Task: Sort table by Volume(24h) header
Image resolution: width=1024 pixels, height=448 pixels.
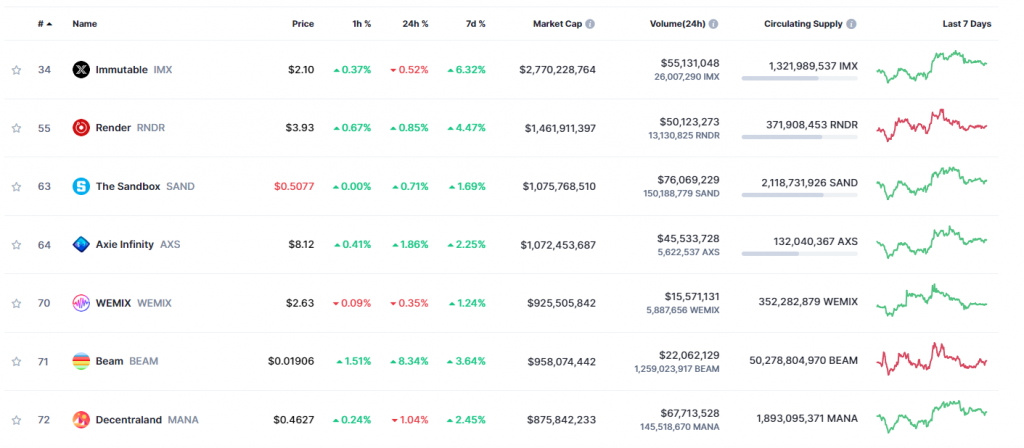Action: (677, 24)
